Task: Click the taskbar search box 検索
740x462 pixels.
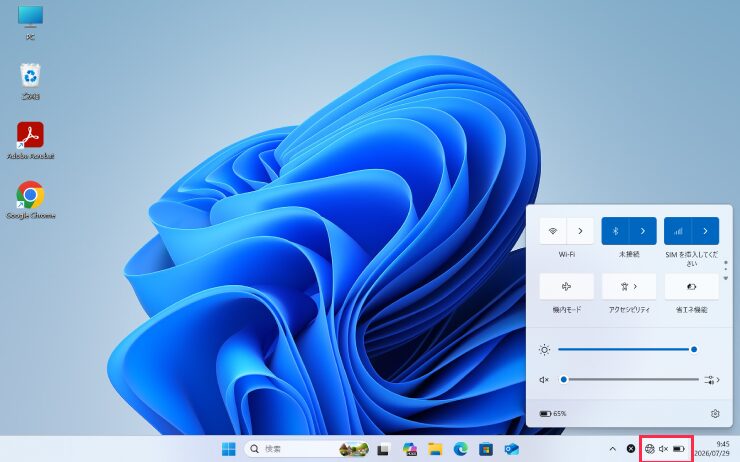Action: [x=307, y=449]
